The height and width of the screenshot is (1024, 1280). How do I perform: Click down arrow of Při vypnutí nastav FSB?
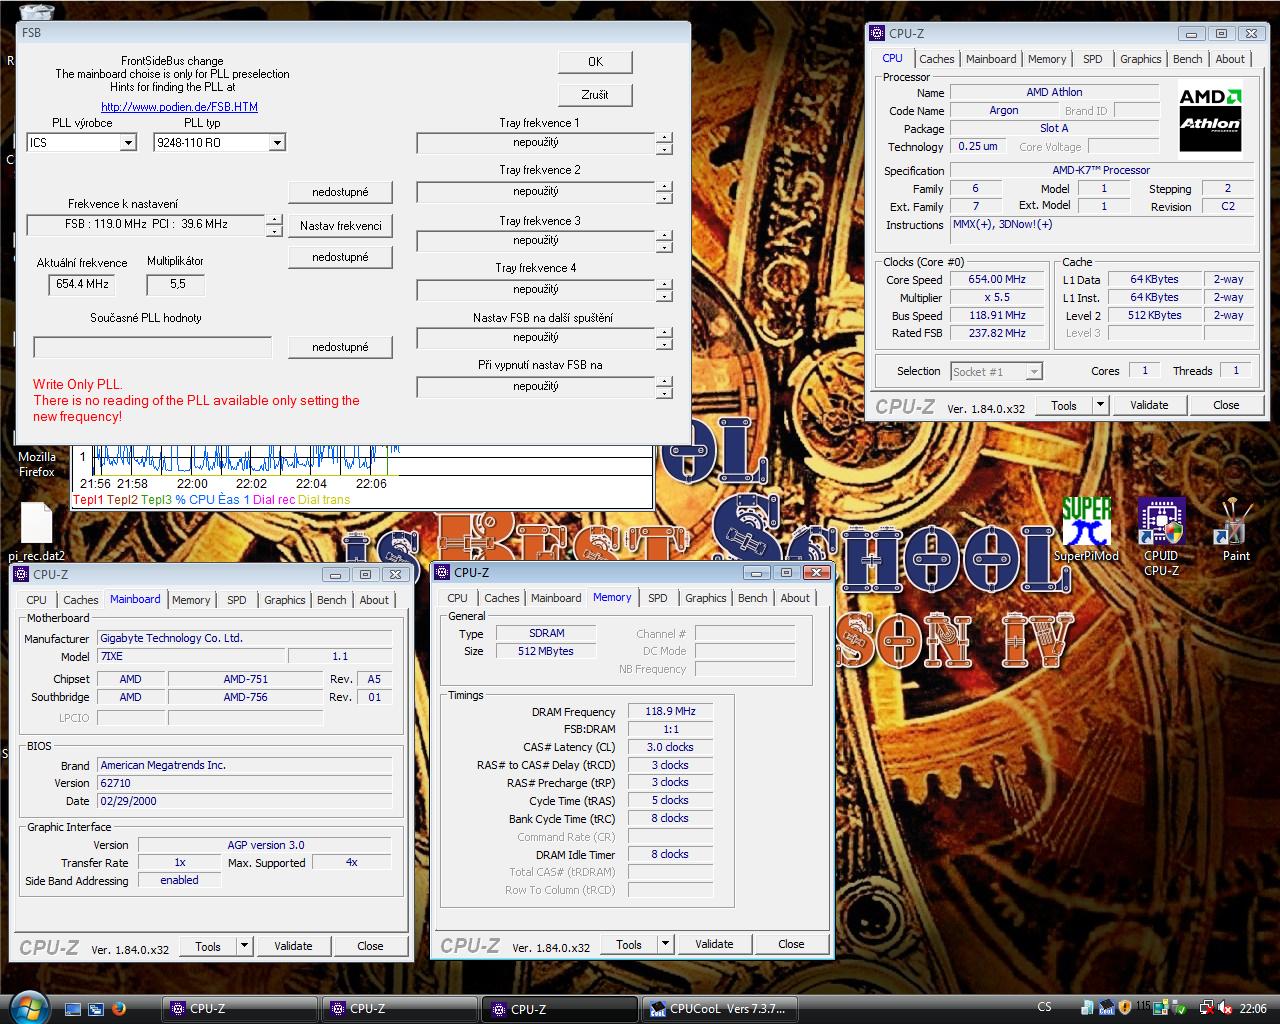pyautogui.click(x=664, y=393)
